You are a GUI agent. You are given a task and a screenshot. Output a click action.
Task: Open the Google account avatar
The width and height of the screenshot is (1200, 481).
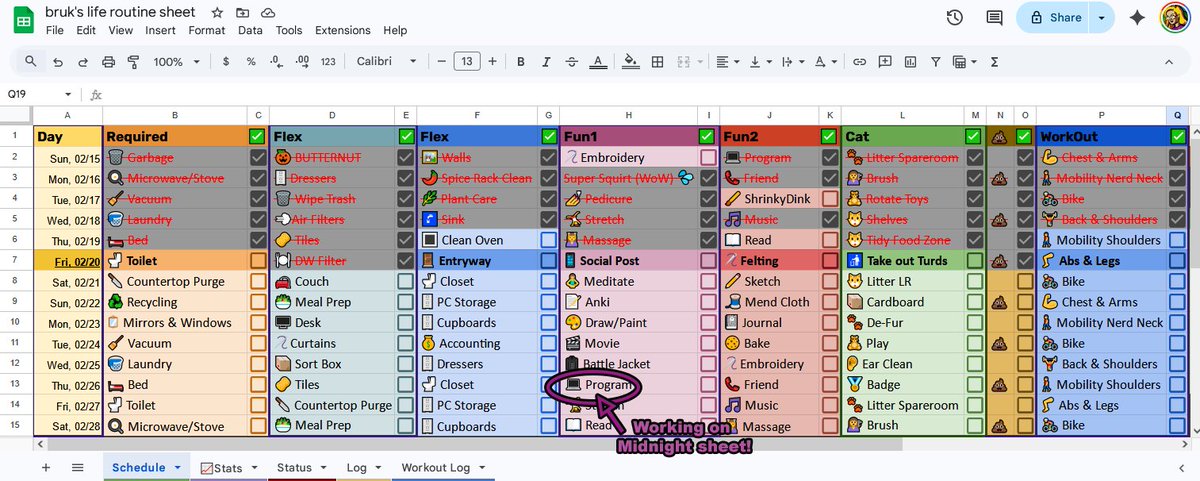[1174, 17]
